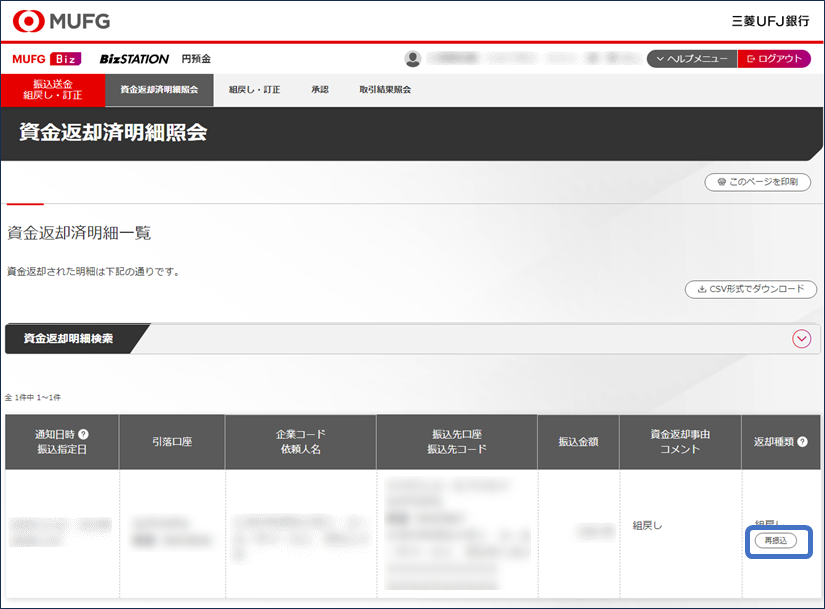Expand the 資金返却明細検索 panel with red chevron
This screenshot has height=609, width=825.
(801, 339)
